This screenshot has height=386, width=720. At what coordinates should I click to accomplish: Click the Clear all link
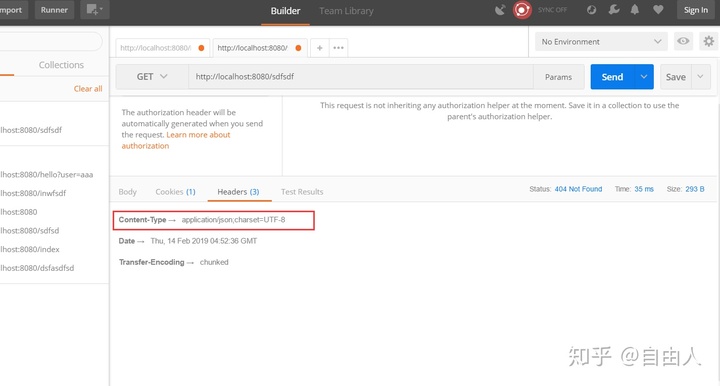(88, 89)
